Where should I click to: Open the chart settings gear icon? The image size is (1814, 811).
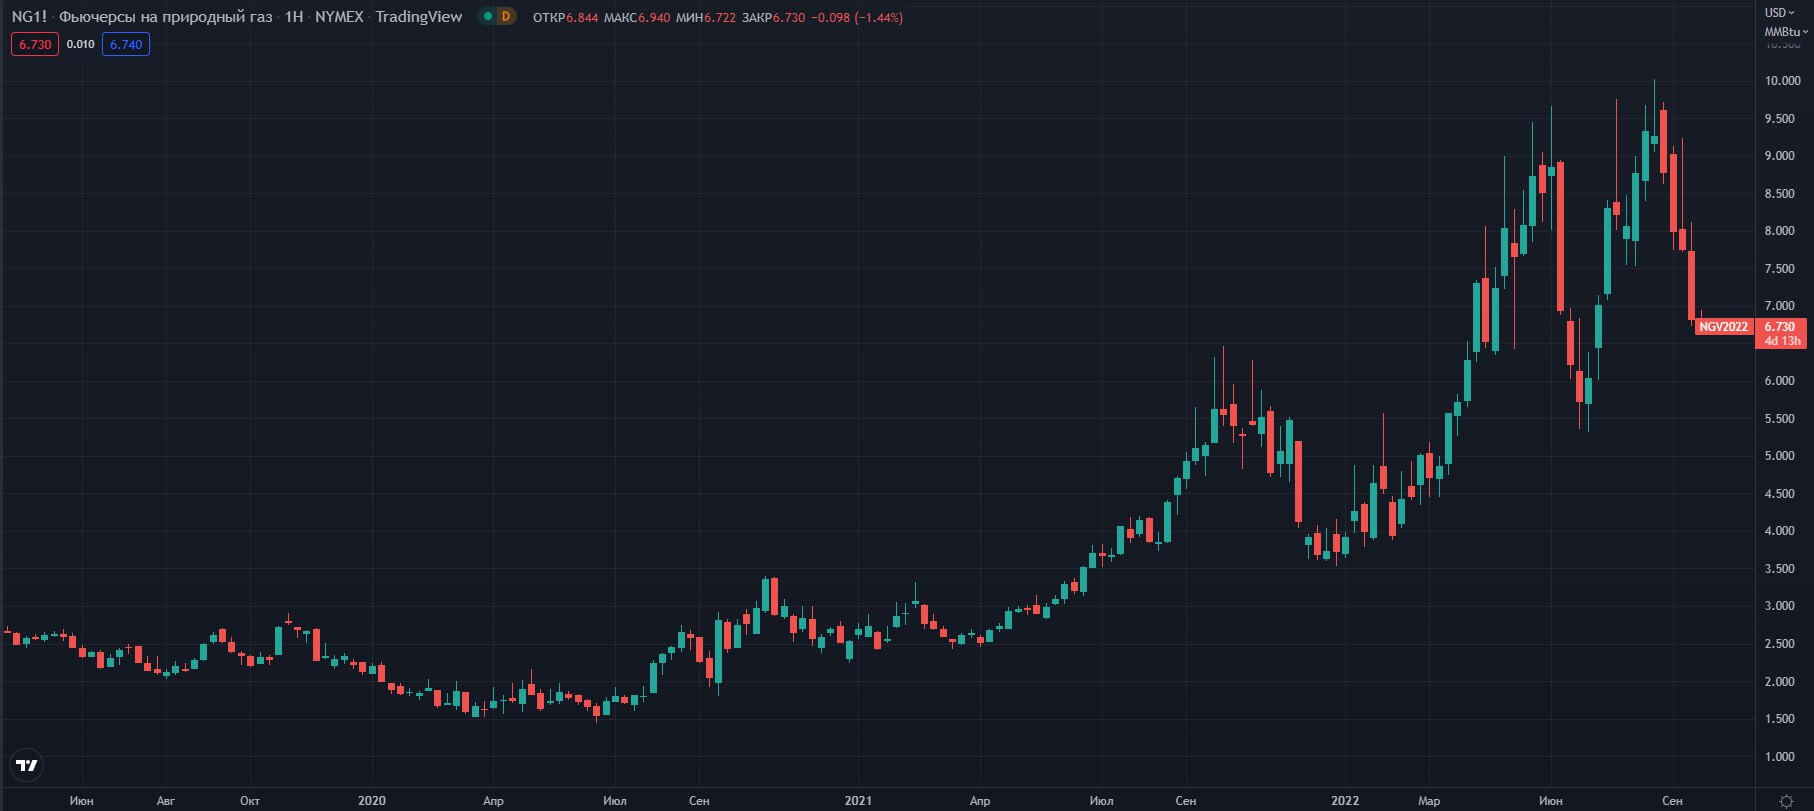click(1786, 801)
